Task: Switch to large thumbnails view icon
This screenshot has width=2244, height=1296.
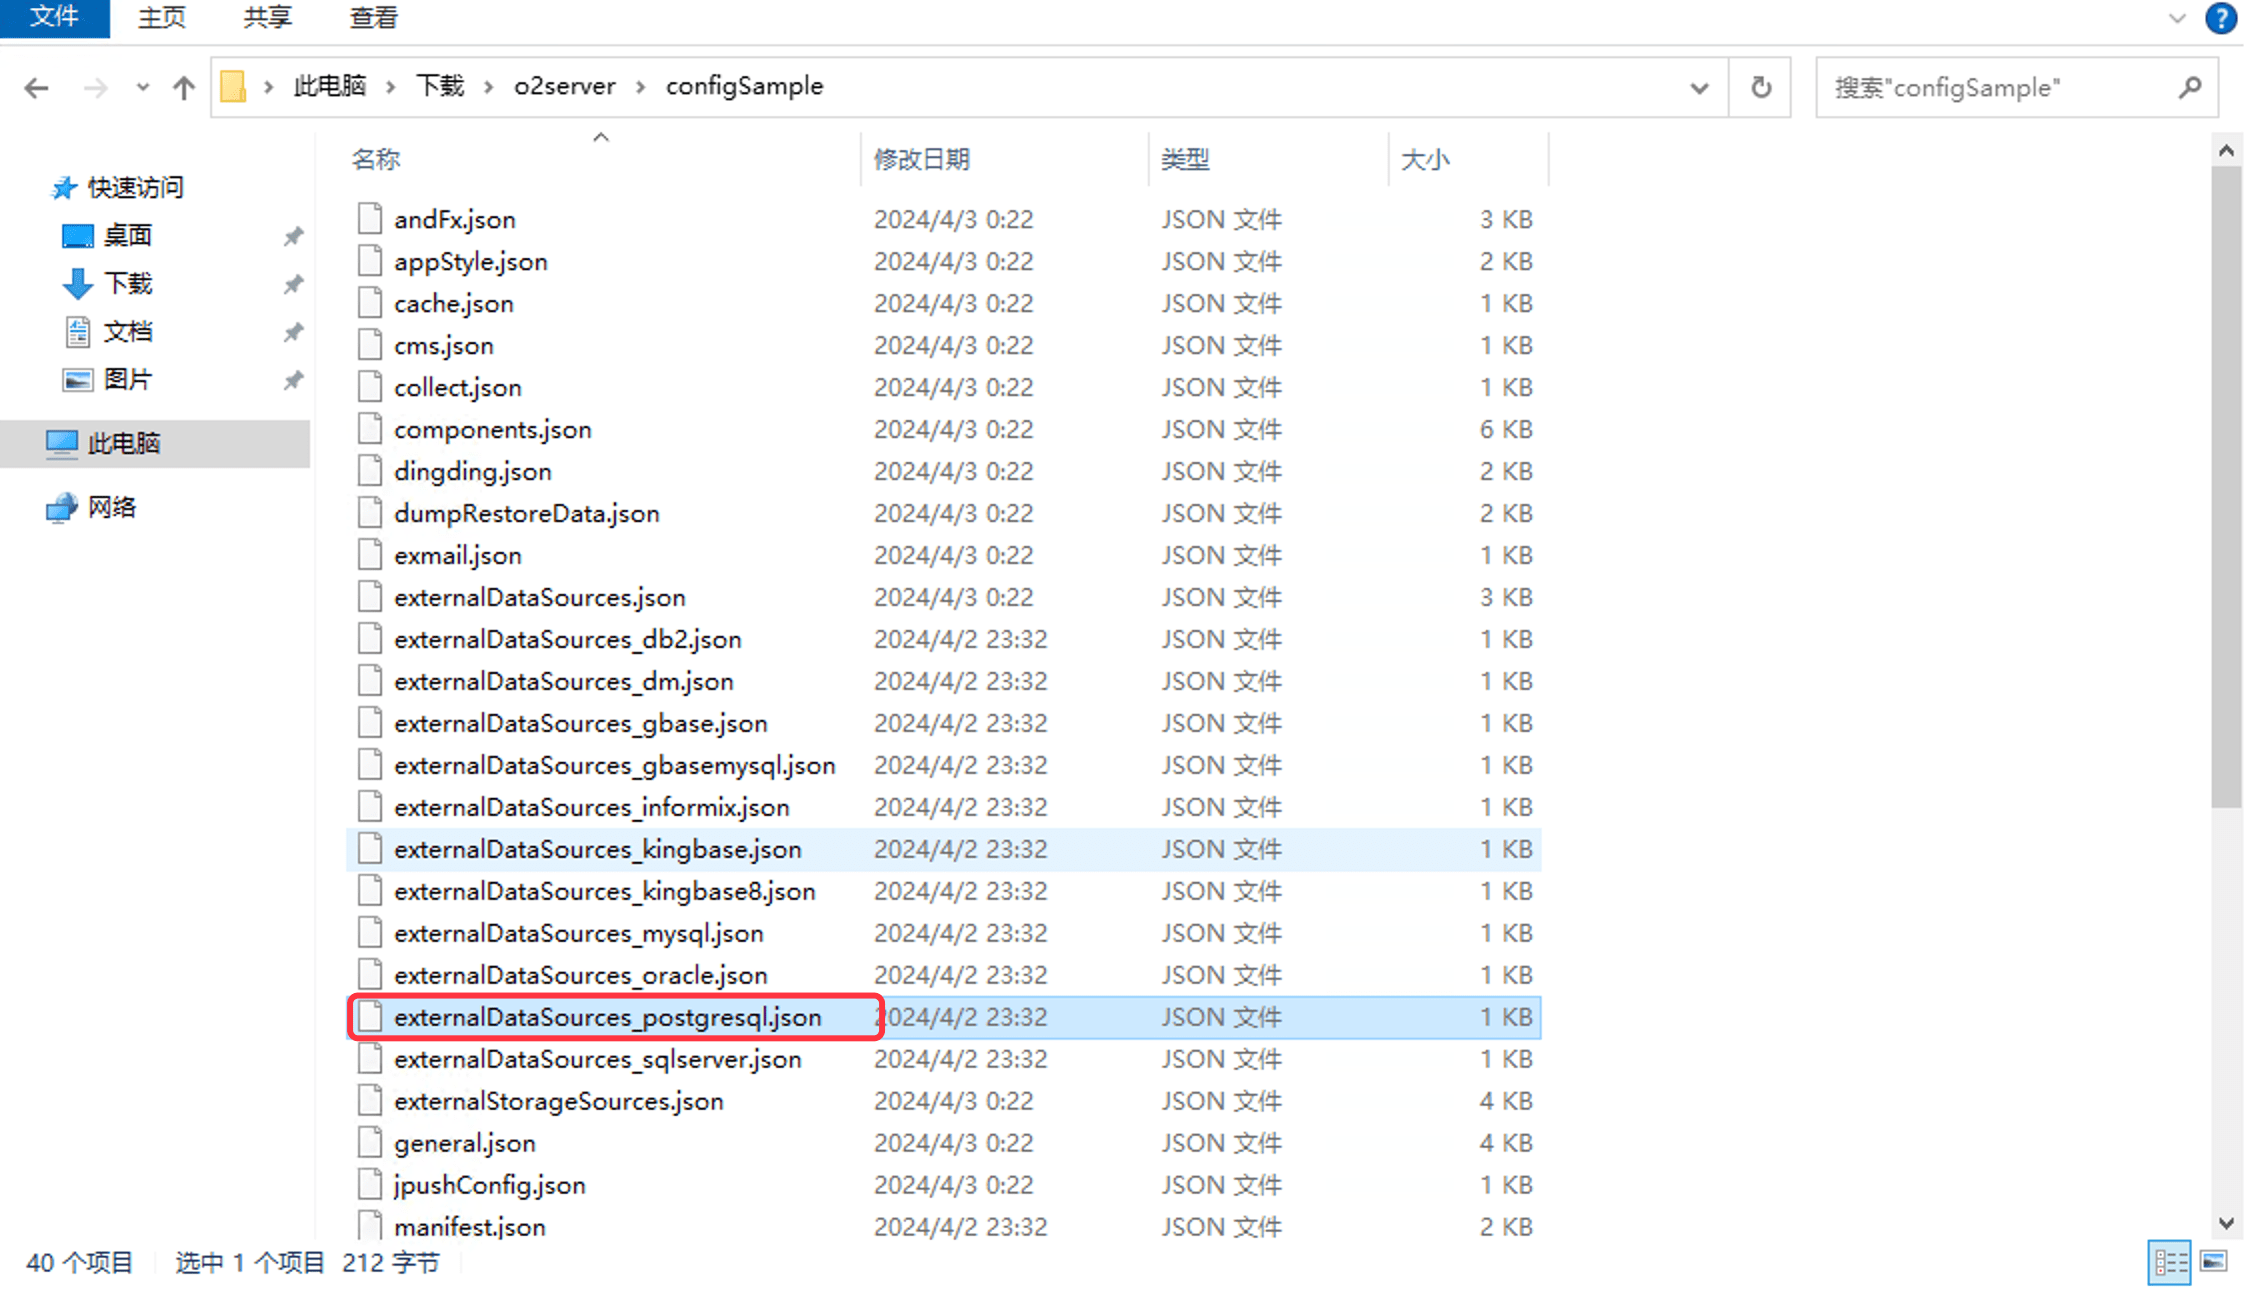Action: [2214, 1262]
